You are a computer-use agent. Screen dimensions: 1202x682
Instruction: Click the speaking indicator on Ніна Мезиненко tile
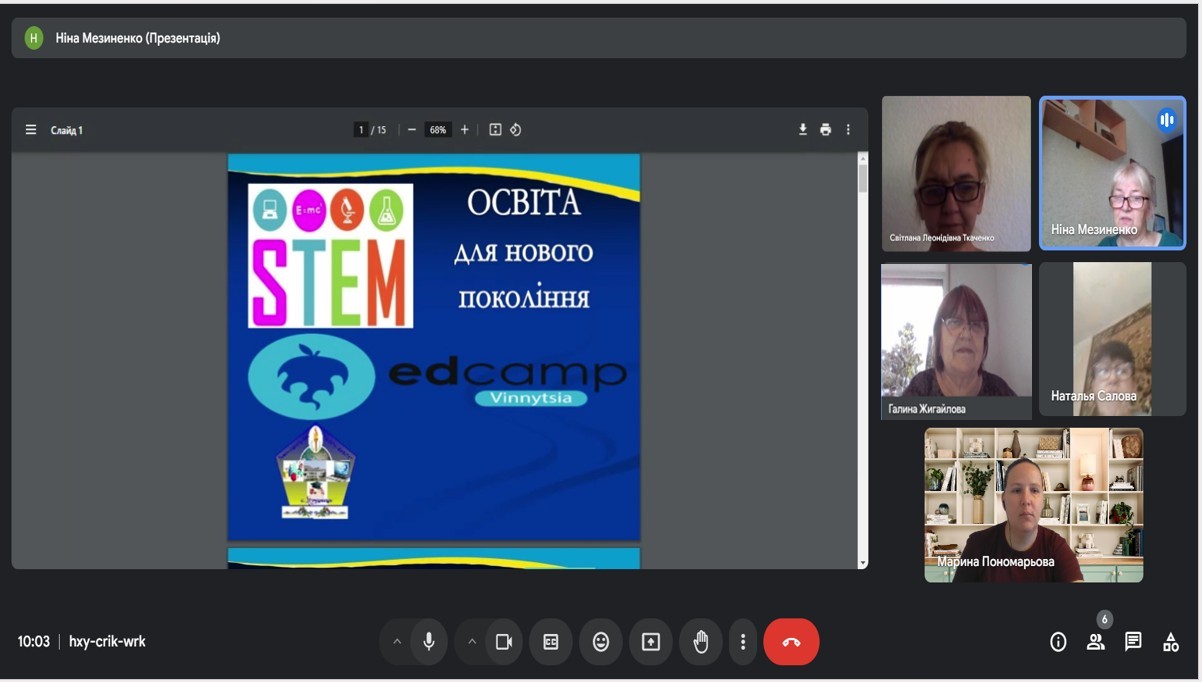1166,120
